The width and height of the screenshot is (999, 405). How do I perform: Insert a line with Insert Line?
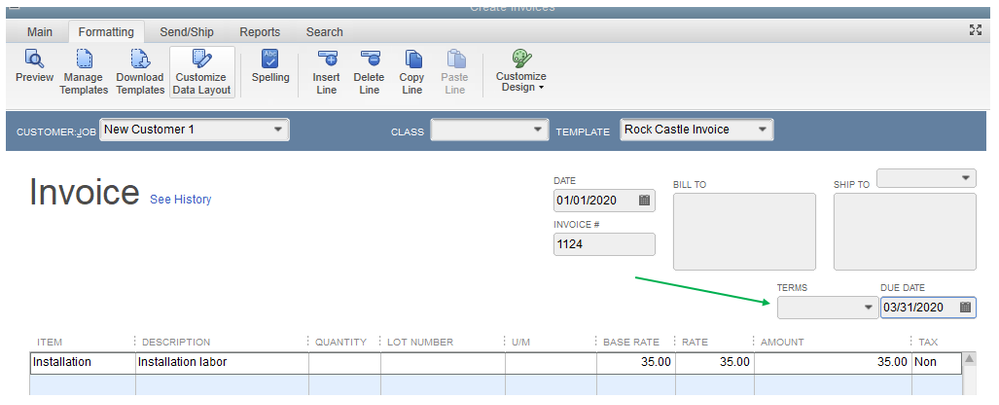pos(326,73)
